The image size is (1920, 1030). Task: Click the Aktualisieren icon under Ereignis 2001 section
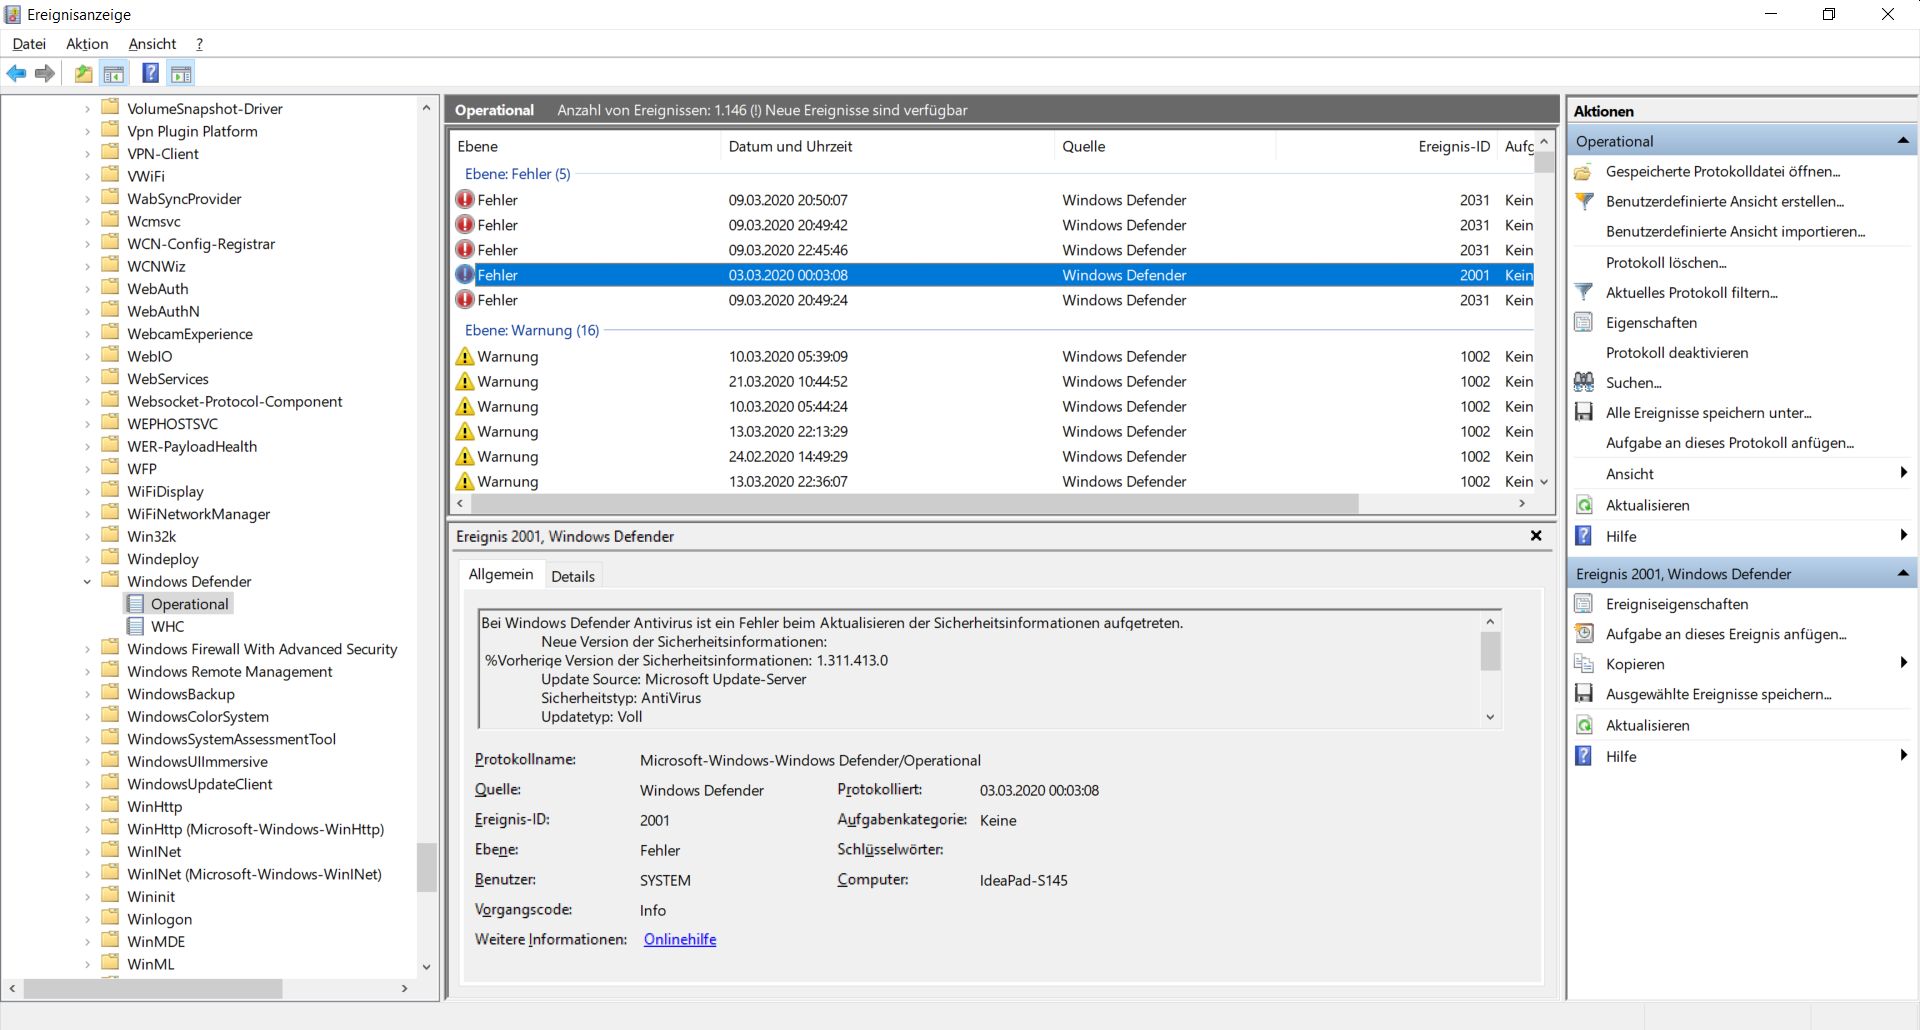point(1584,725)
